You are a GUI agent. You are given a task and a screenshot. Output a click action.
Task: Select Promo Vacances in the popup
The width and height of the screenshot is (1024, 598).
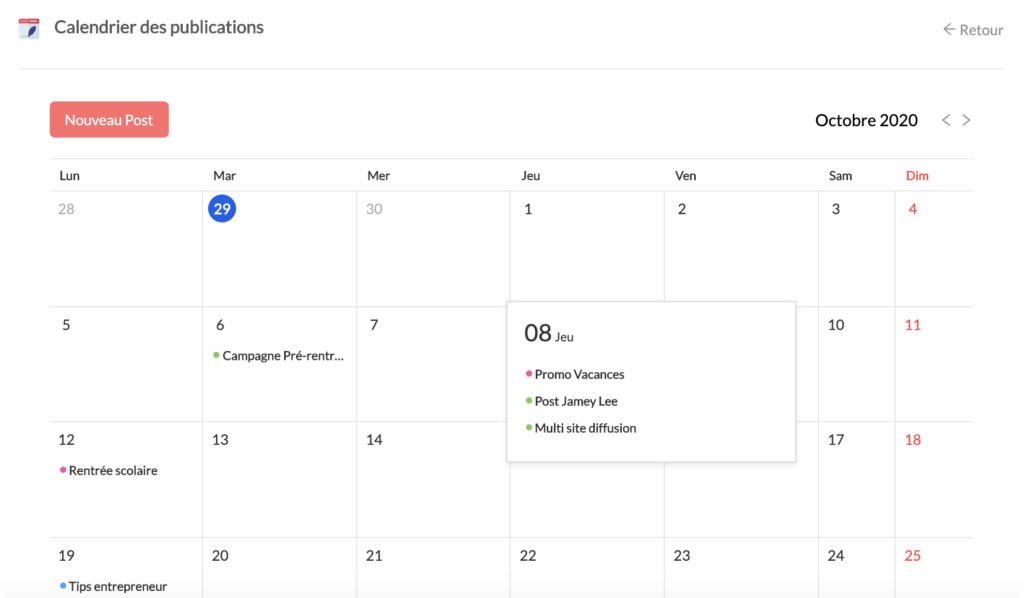click(579, 374)
